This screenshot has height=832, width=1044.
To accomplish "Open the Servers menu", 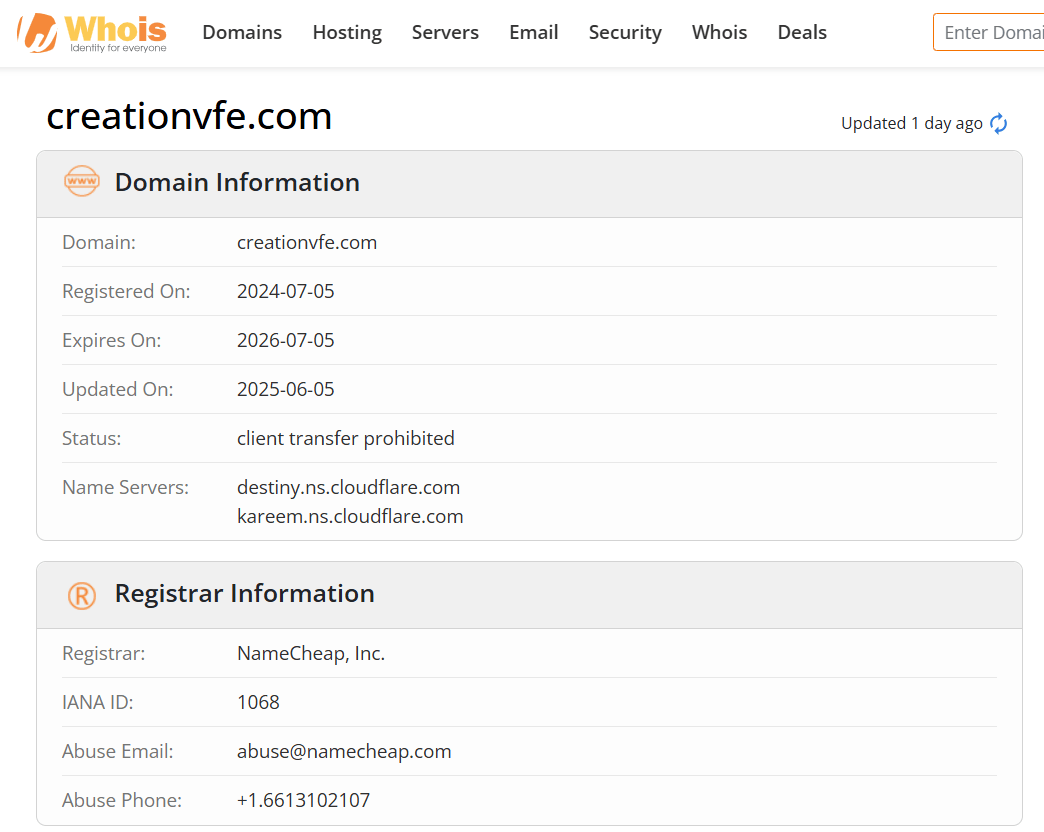I will click(445, 32).
